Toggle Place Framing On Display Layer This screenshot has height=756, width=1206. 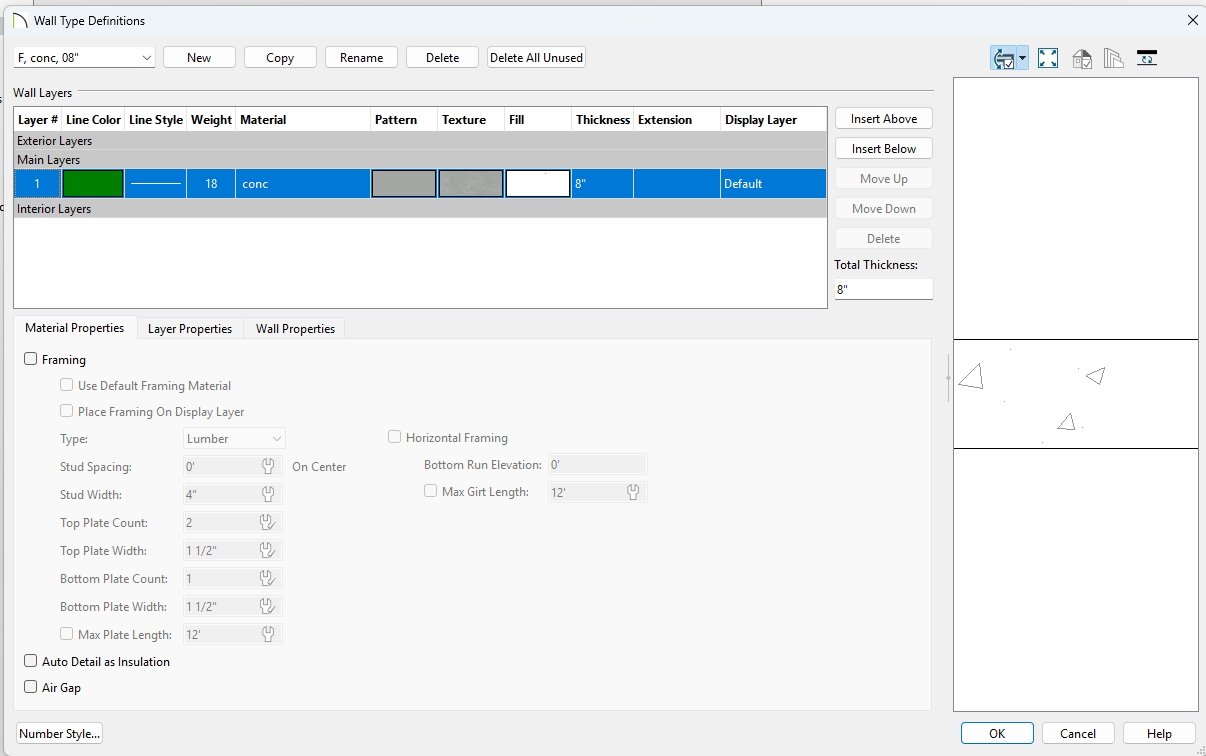[x=66, y=411]
